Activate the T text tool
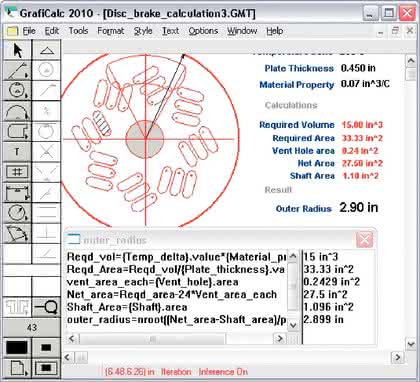 [x=17, y=152]
